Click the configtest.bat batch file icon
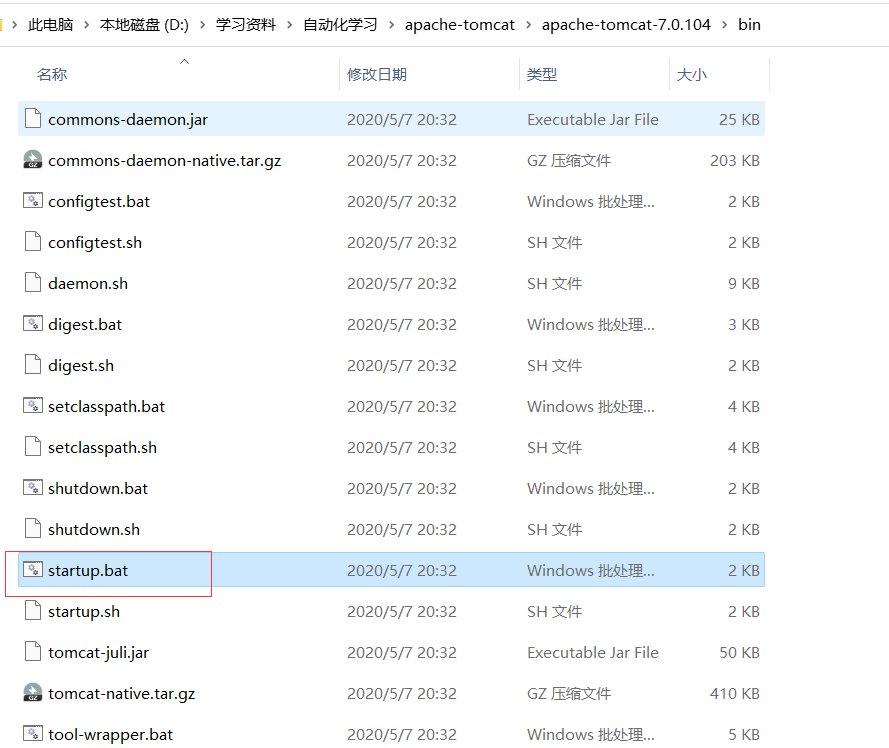889x748 pixels. (33, 201)
